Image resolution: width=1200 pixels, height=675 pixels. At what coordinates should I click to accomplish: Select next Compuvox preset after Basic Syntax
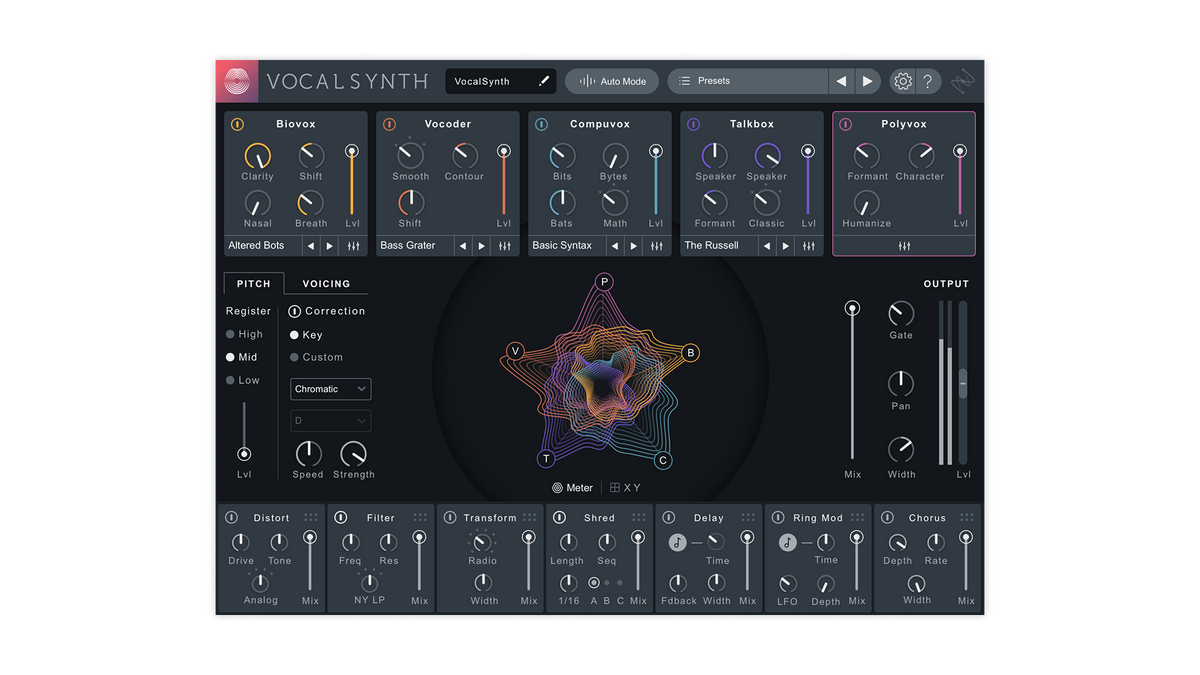634,246
